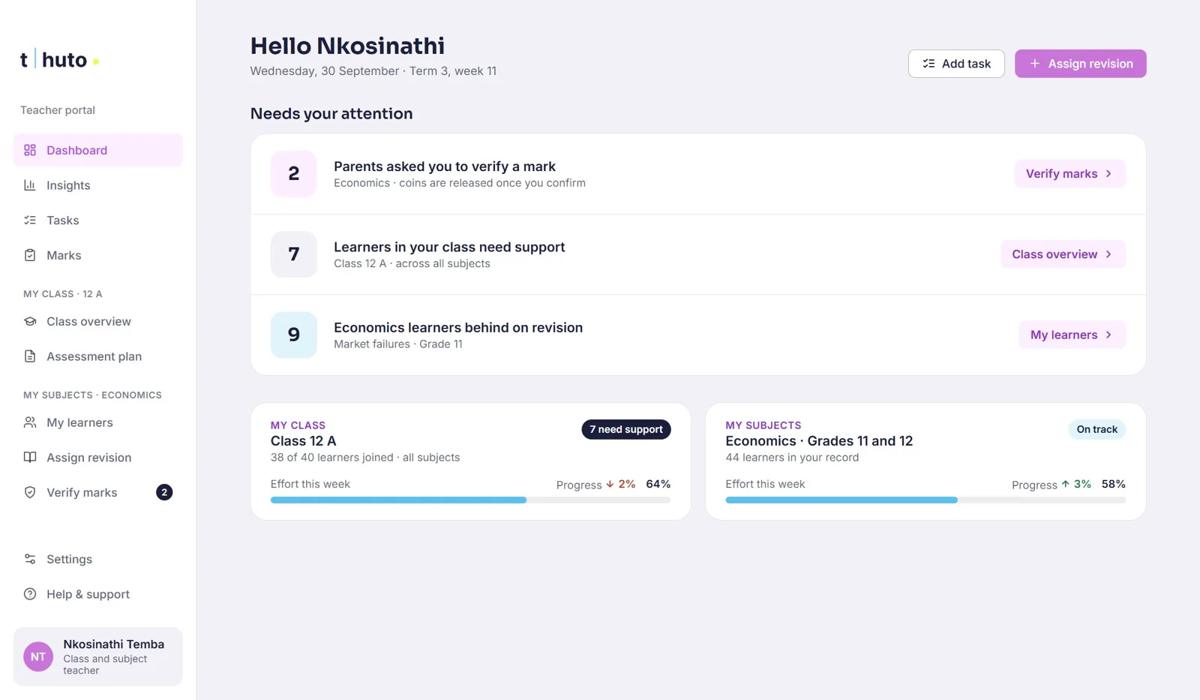1200x700 pixels.
Task: Click the '7 need support' badge
Action: 626,429
